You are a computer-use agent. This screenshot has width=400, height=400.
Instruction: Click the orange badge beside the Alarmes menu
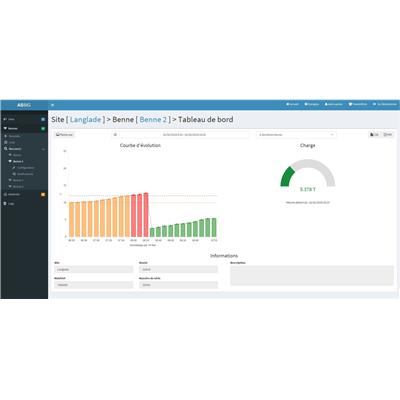pyautogui.click(x=43, y=194)
